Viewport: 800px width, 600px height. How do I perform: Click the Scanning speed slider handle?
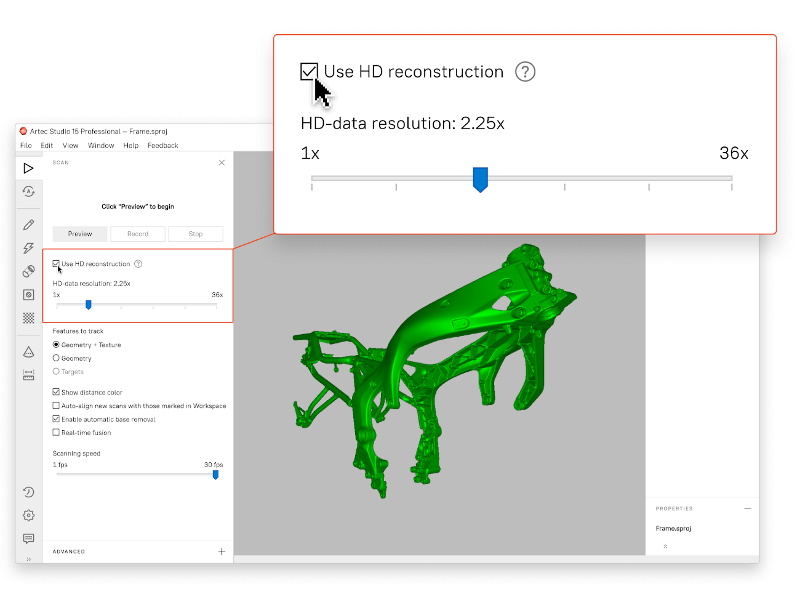pos(215,475)
